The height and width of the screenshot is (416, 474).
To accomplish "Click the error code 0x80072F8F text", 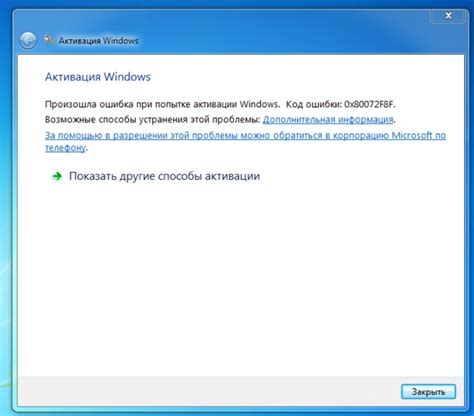I will (x=370, y=104).
